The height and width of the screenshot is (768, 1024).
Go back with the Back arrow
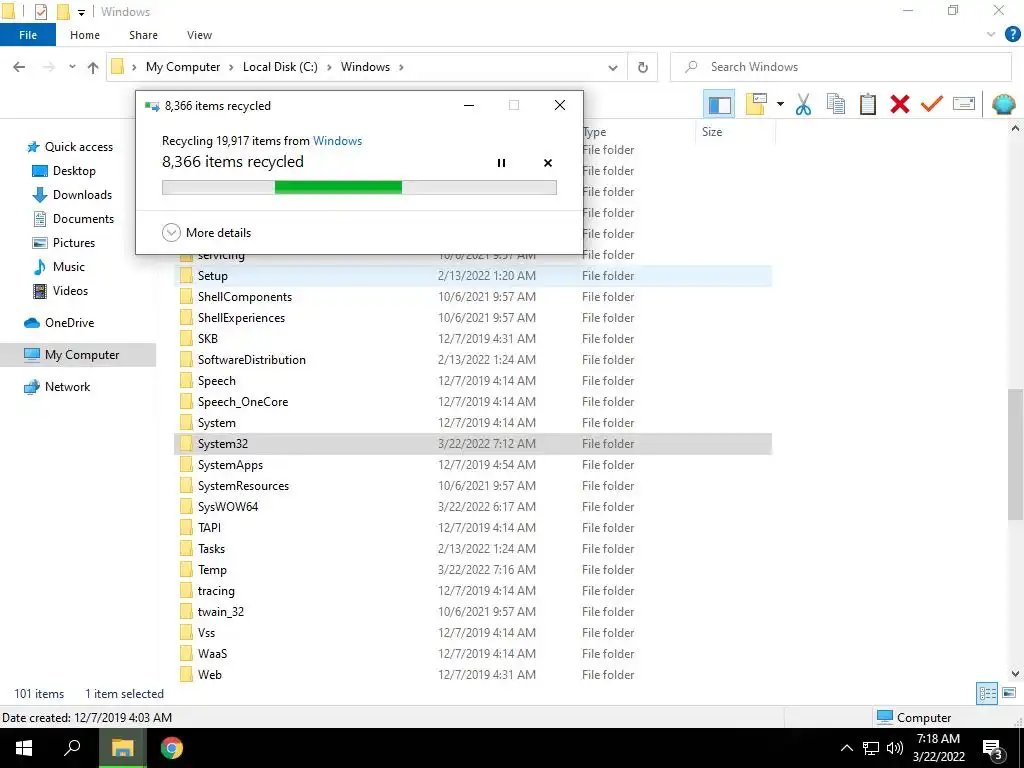tap(19, 67)
